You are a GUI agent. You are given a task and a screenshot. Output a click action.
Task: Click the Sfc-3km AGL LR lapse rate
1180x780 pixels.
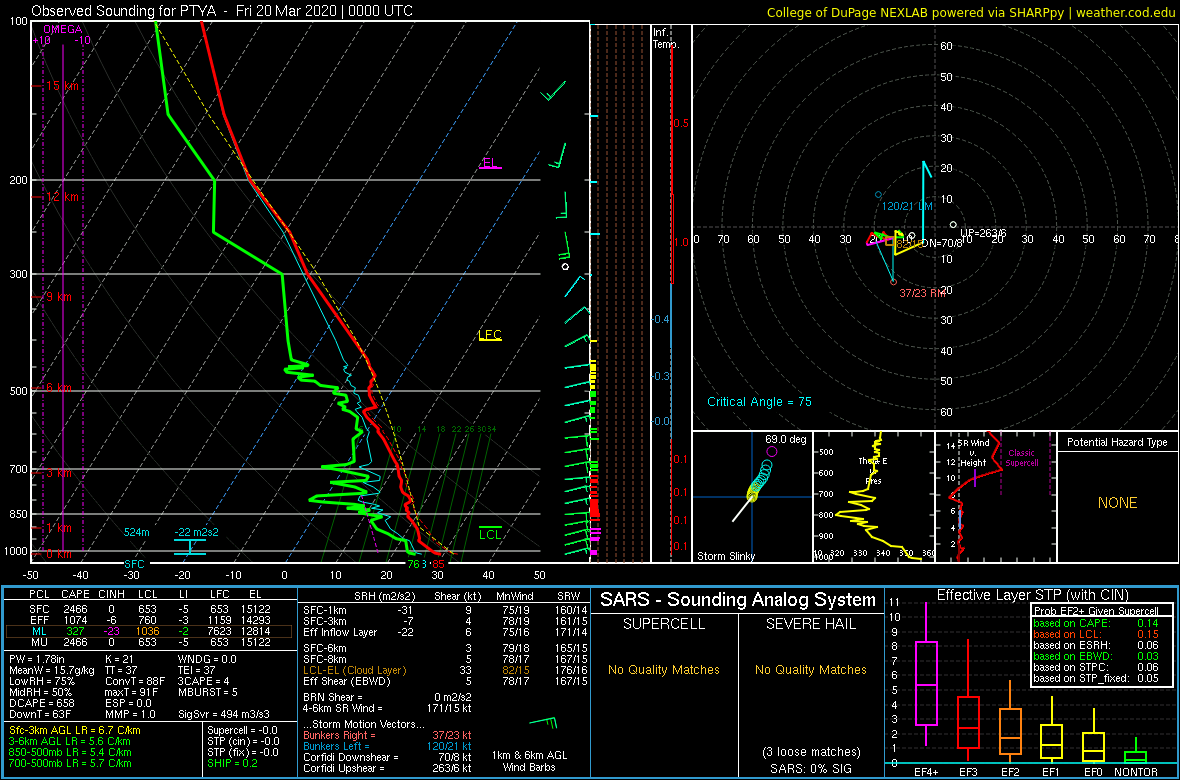tap(75, 730)
